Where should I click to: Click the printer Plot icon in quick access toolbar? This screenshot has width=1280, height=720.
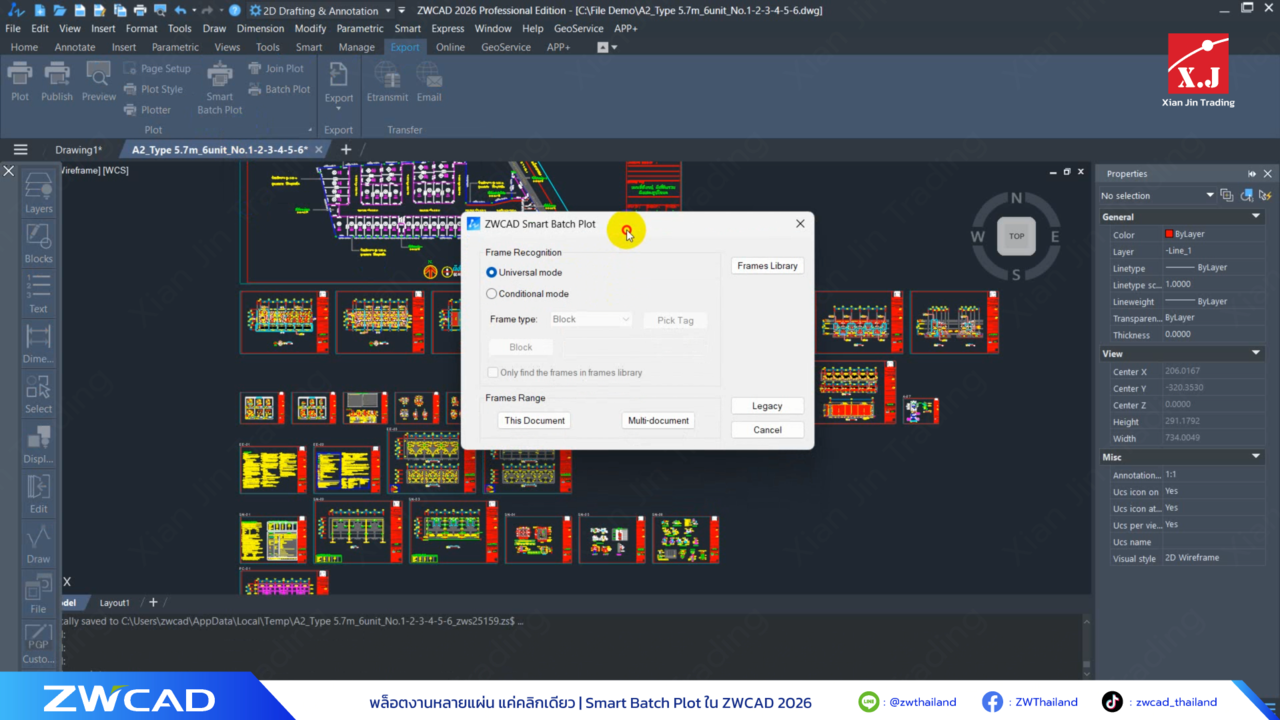140,10
